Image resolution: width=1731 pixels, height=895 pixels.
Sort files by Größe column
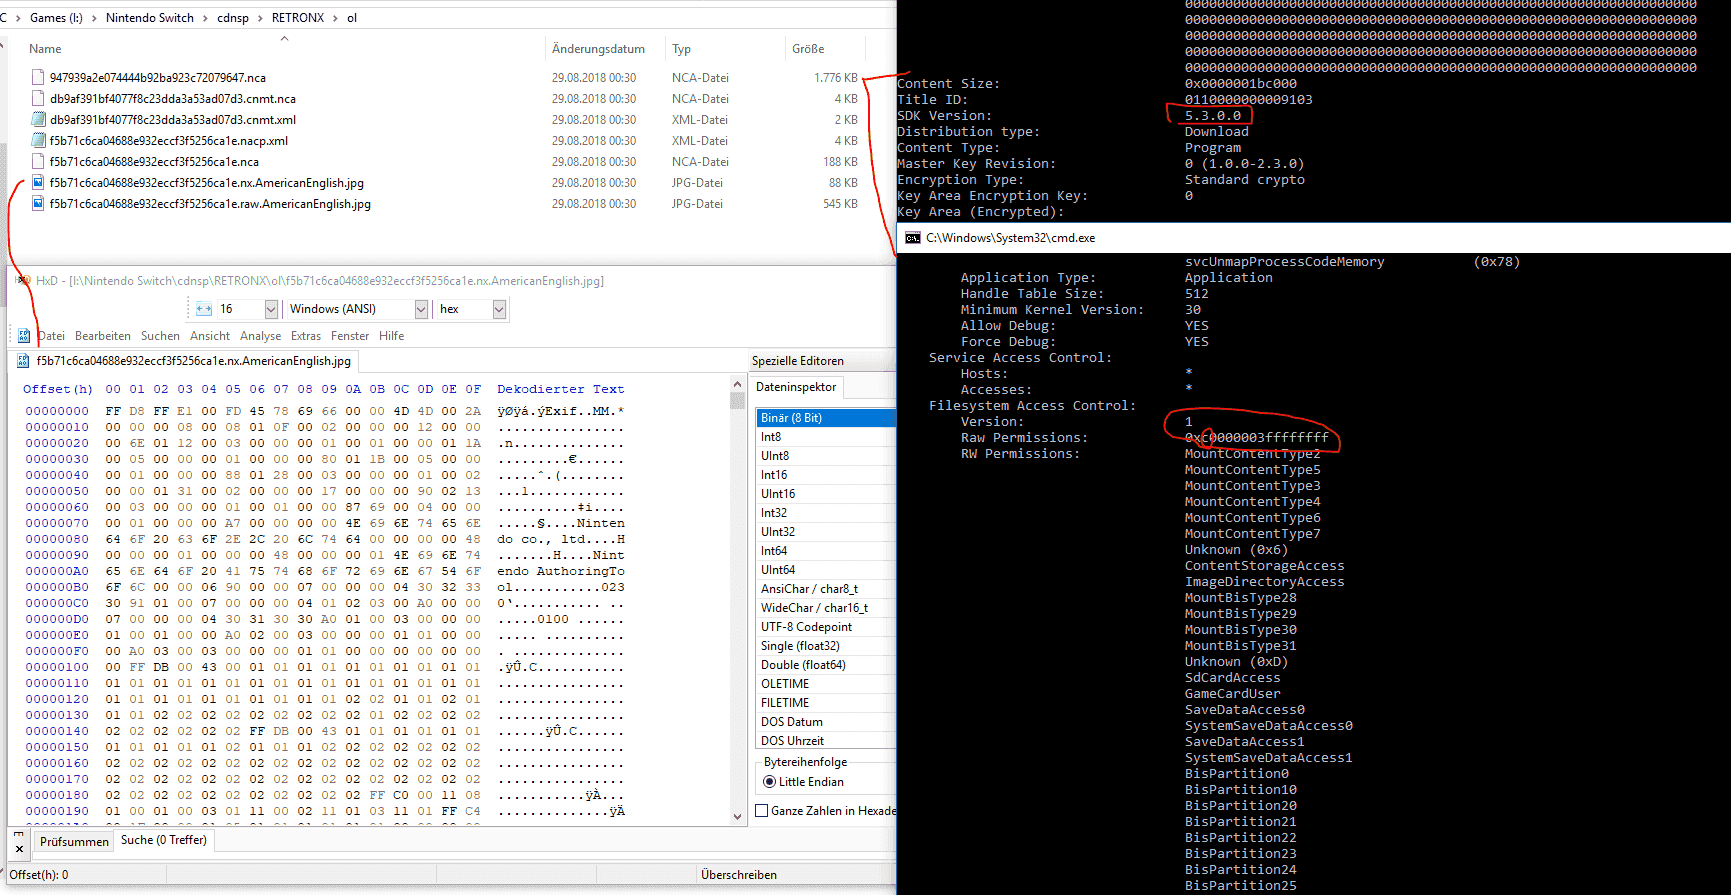[x=808, y=48]
